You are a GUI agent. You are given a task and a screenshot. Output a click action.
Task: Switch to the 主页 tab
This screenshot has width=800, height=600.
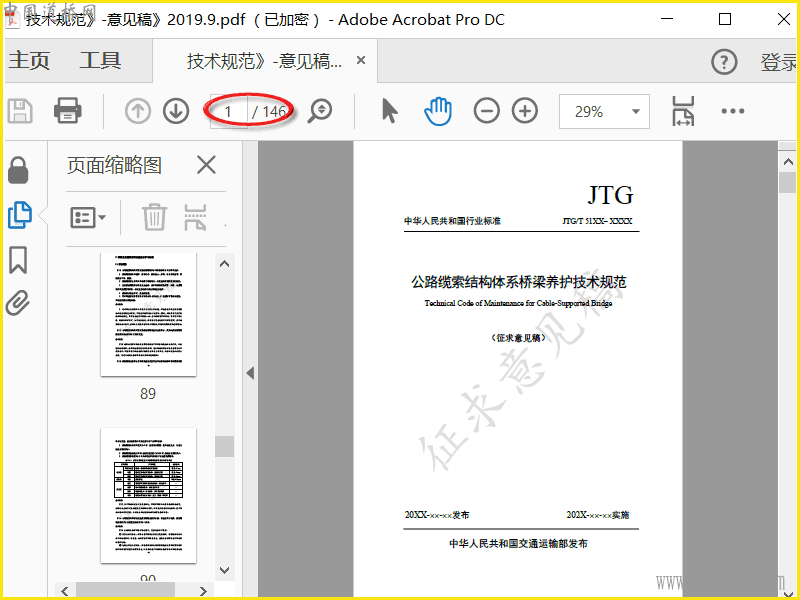pyautogui.click(x=29, y=60)
